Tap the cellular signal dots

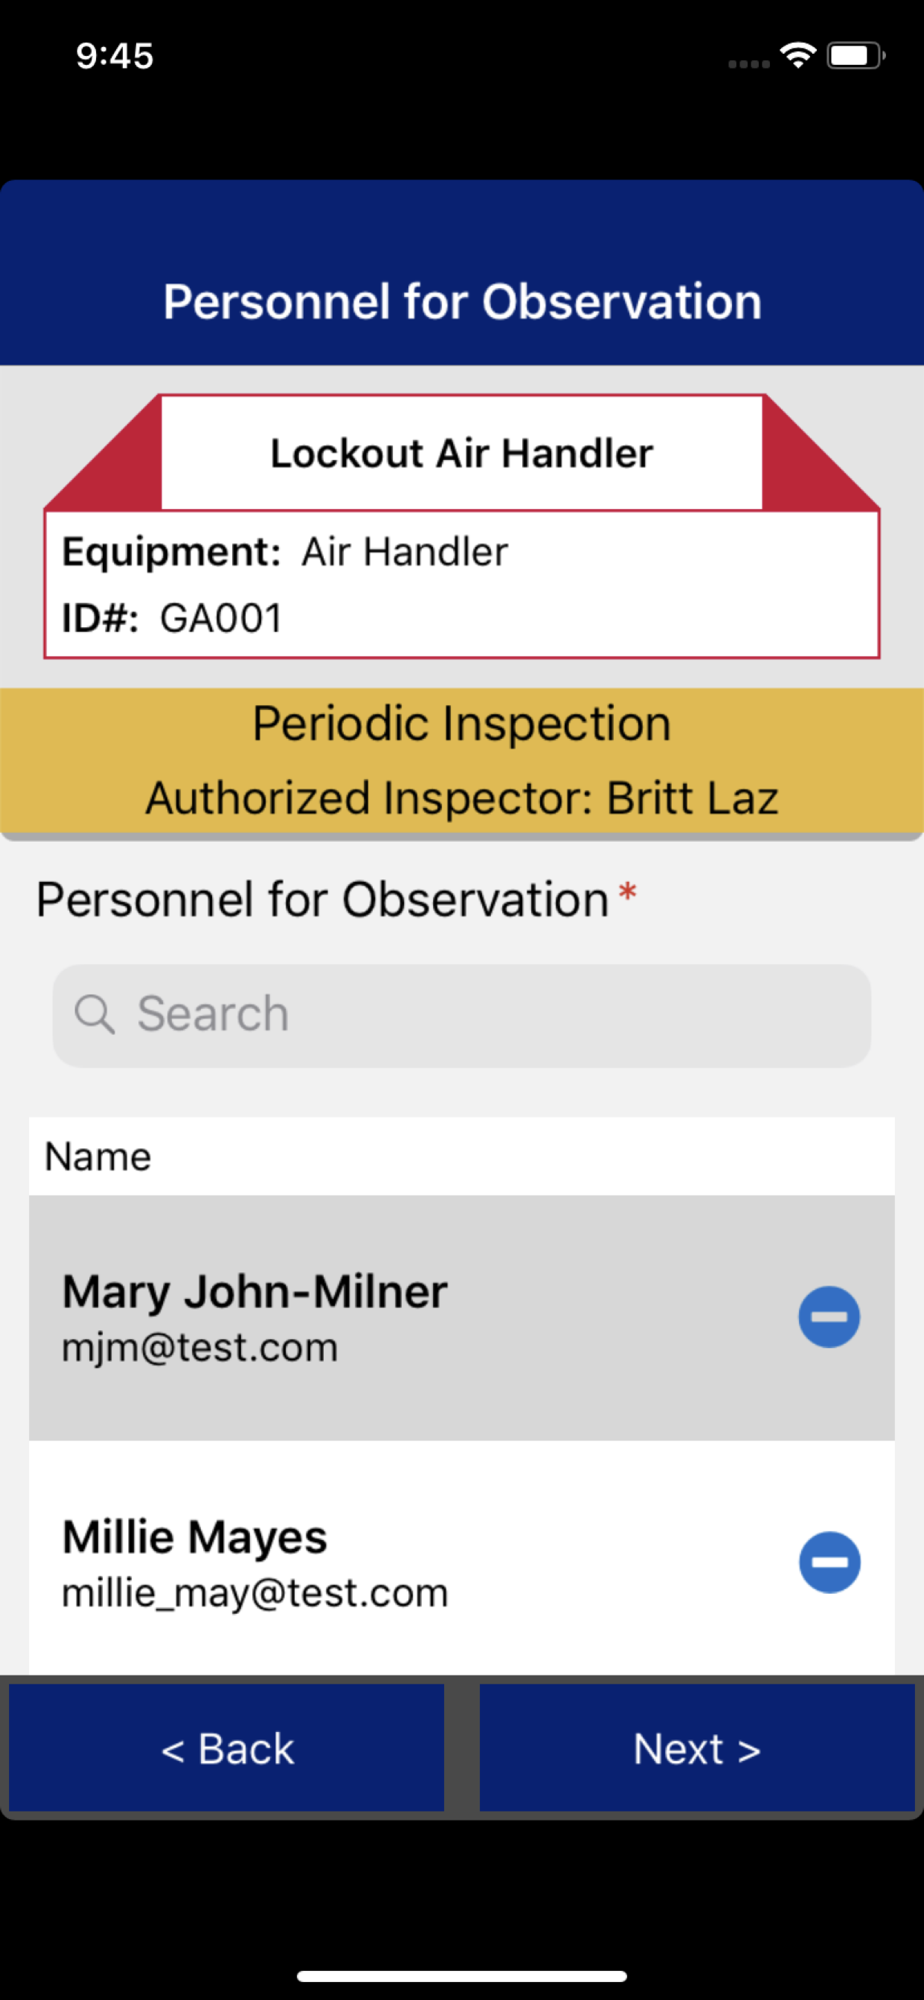tap(749, 64)
